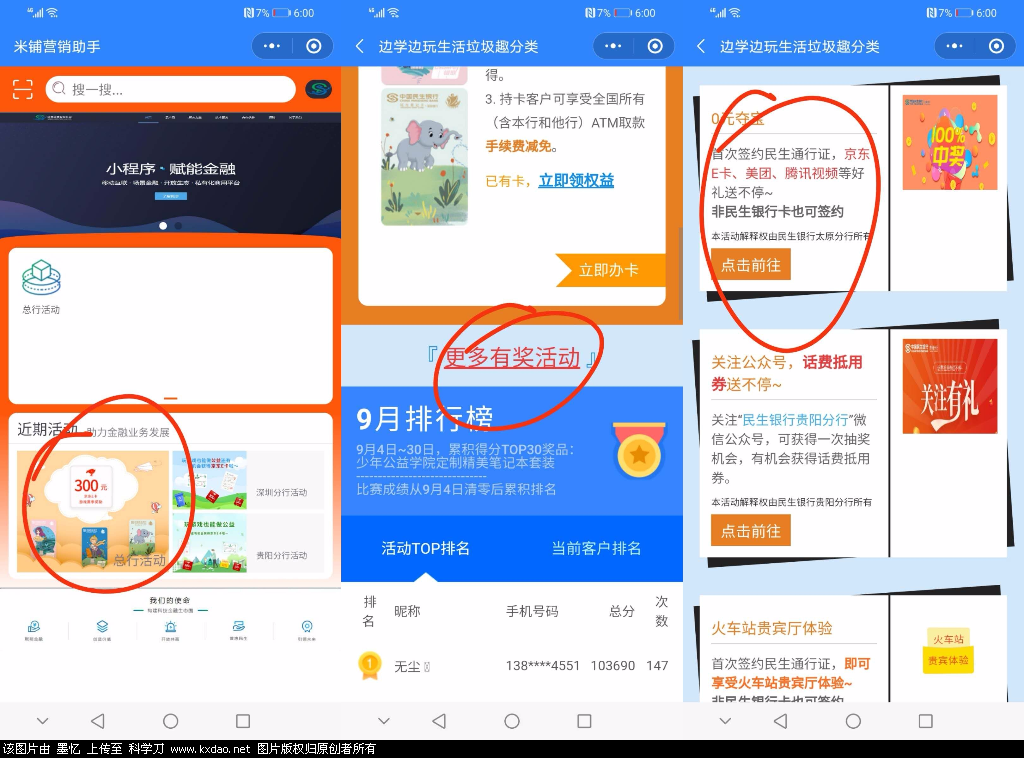Switch to the 活动TOP排名 tab
This screenshot has height=758, width=1024.
pos(428,548)
